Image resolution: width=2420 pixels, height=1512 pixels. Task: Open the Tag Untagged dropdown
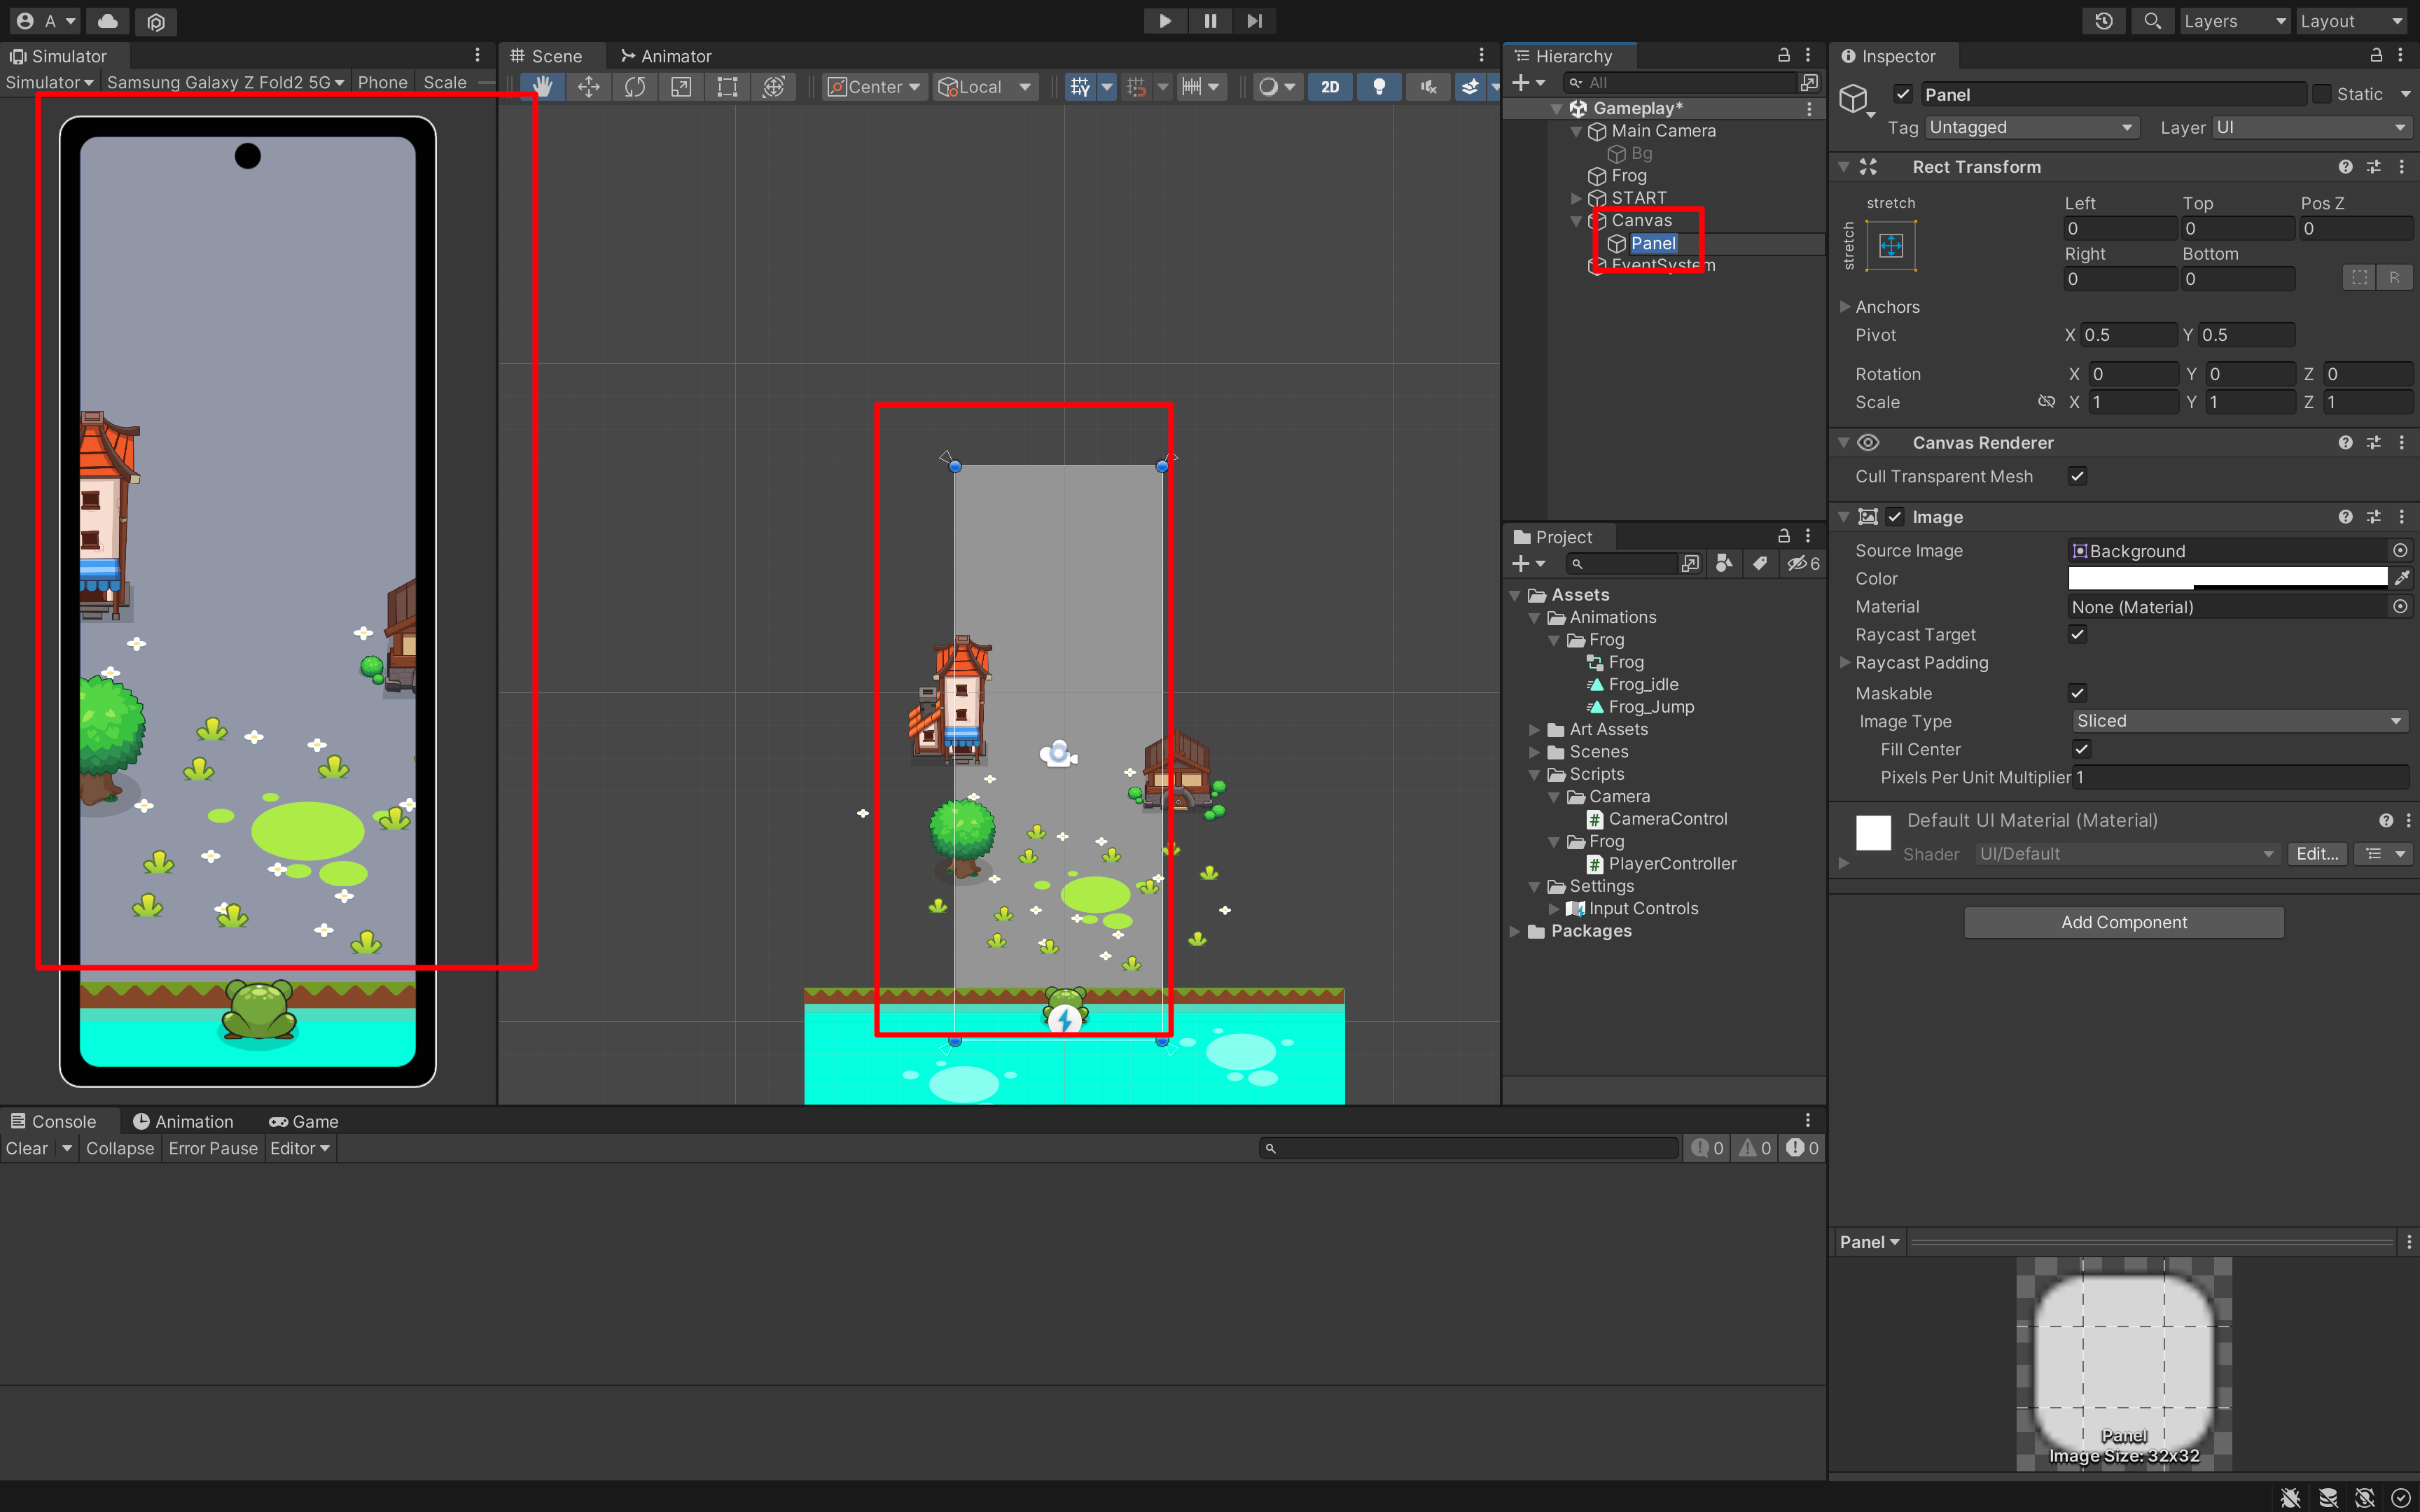click(x=2032, y=127)
